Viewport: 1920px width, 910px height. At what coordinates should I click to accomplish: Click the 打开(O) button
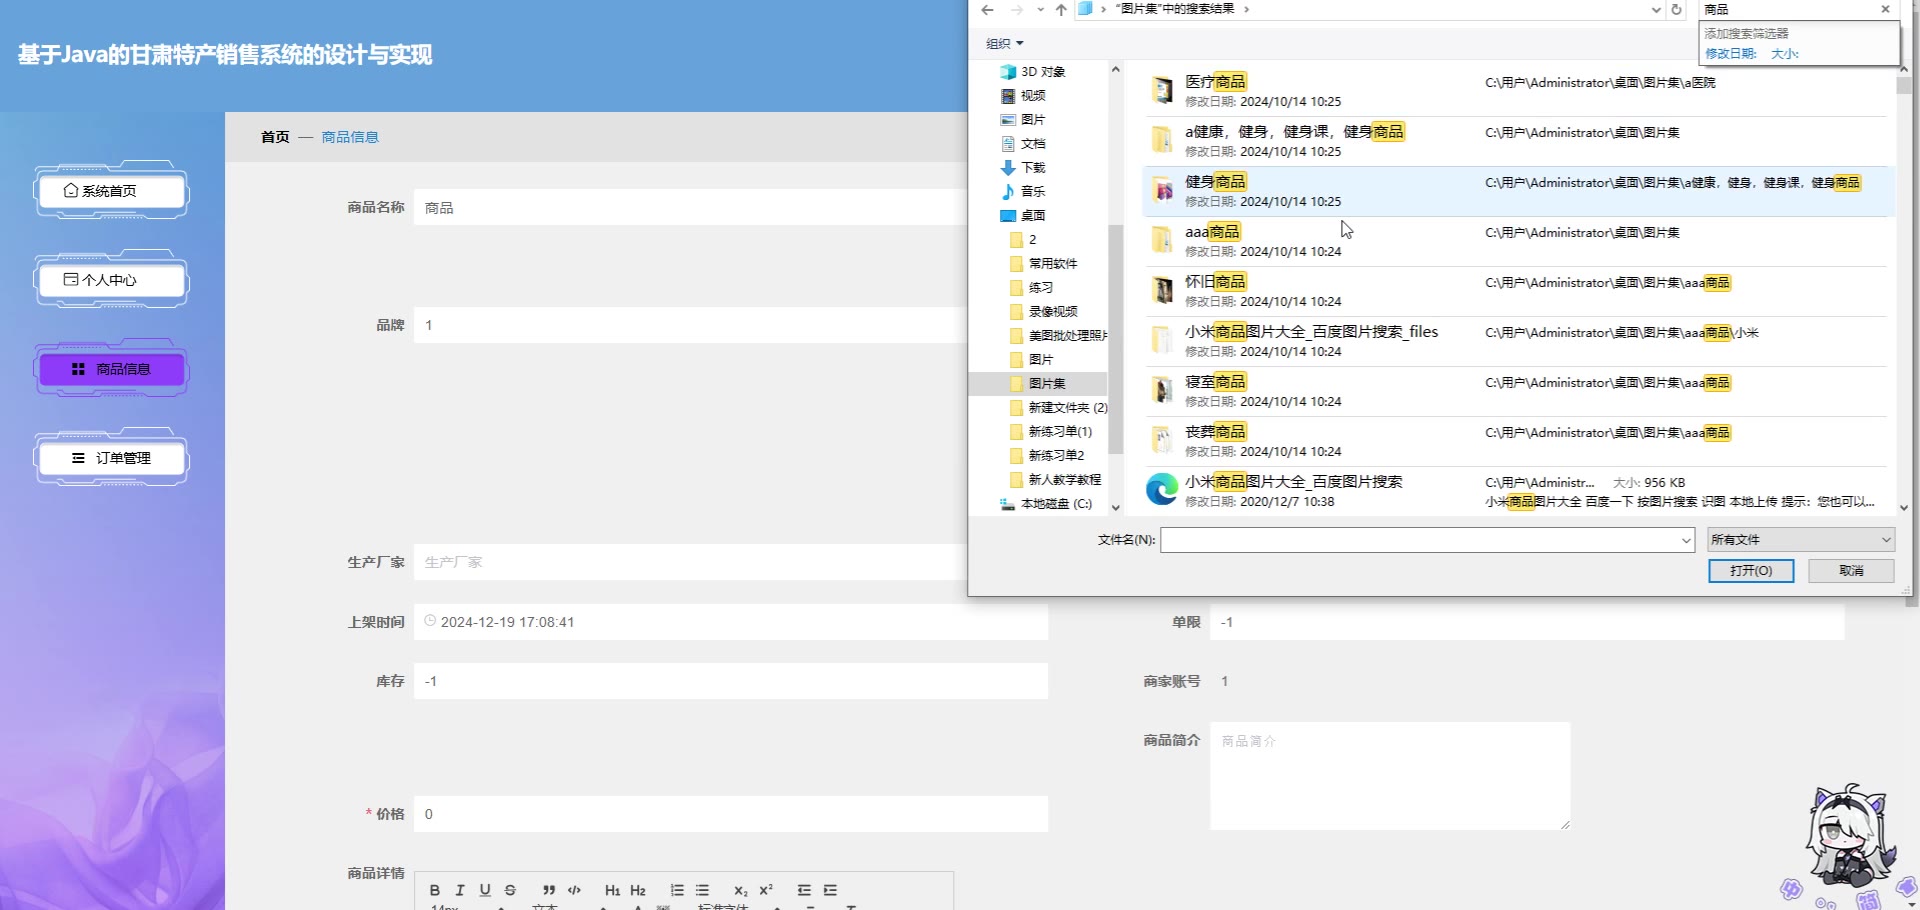click(1750, 571)
